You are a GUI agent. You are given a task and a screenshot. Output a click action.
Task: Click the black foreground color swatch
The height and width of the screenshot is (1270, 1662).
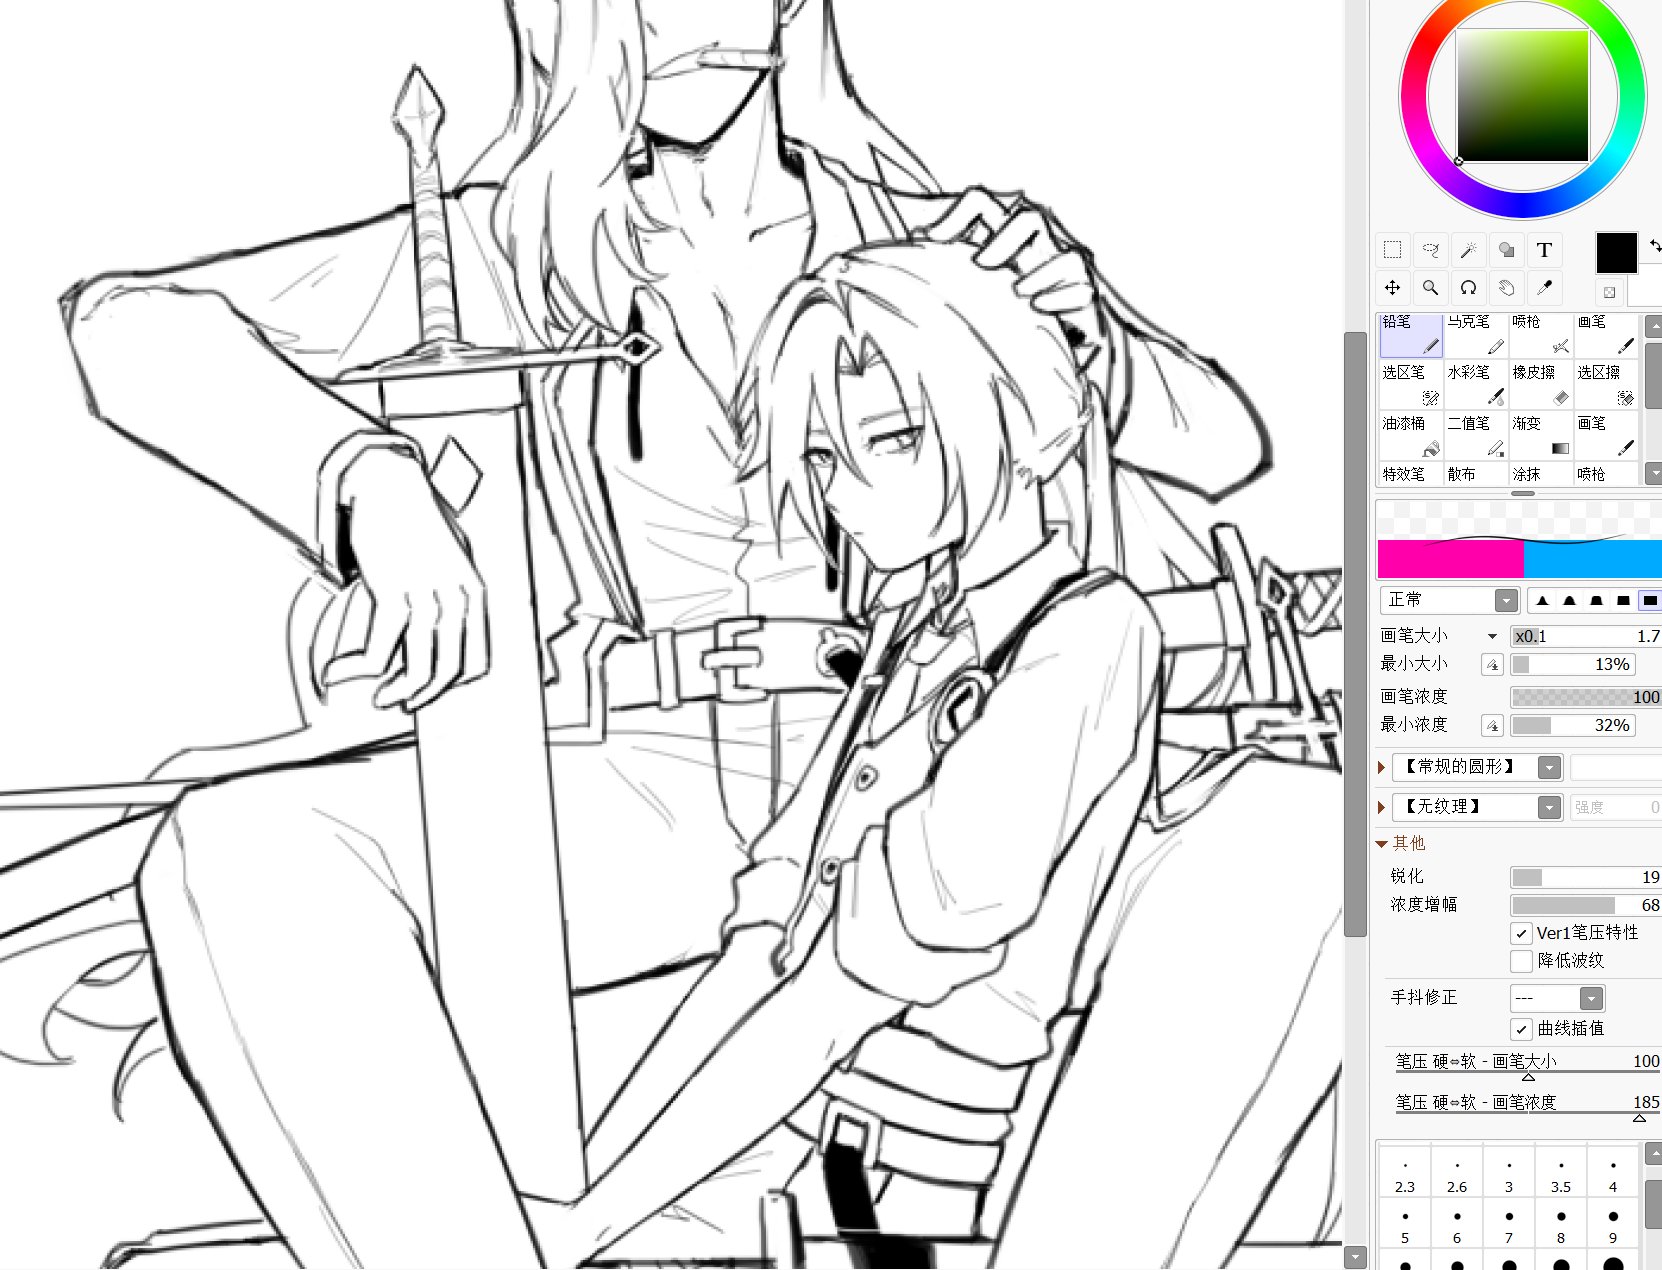pos(1616,253)
